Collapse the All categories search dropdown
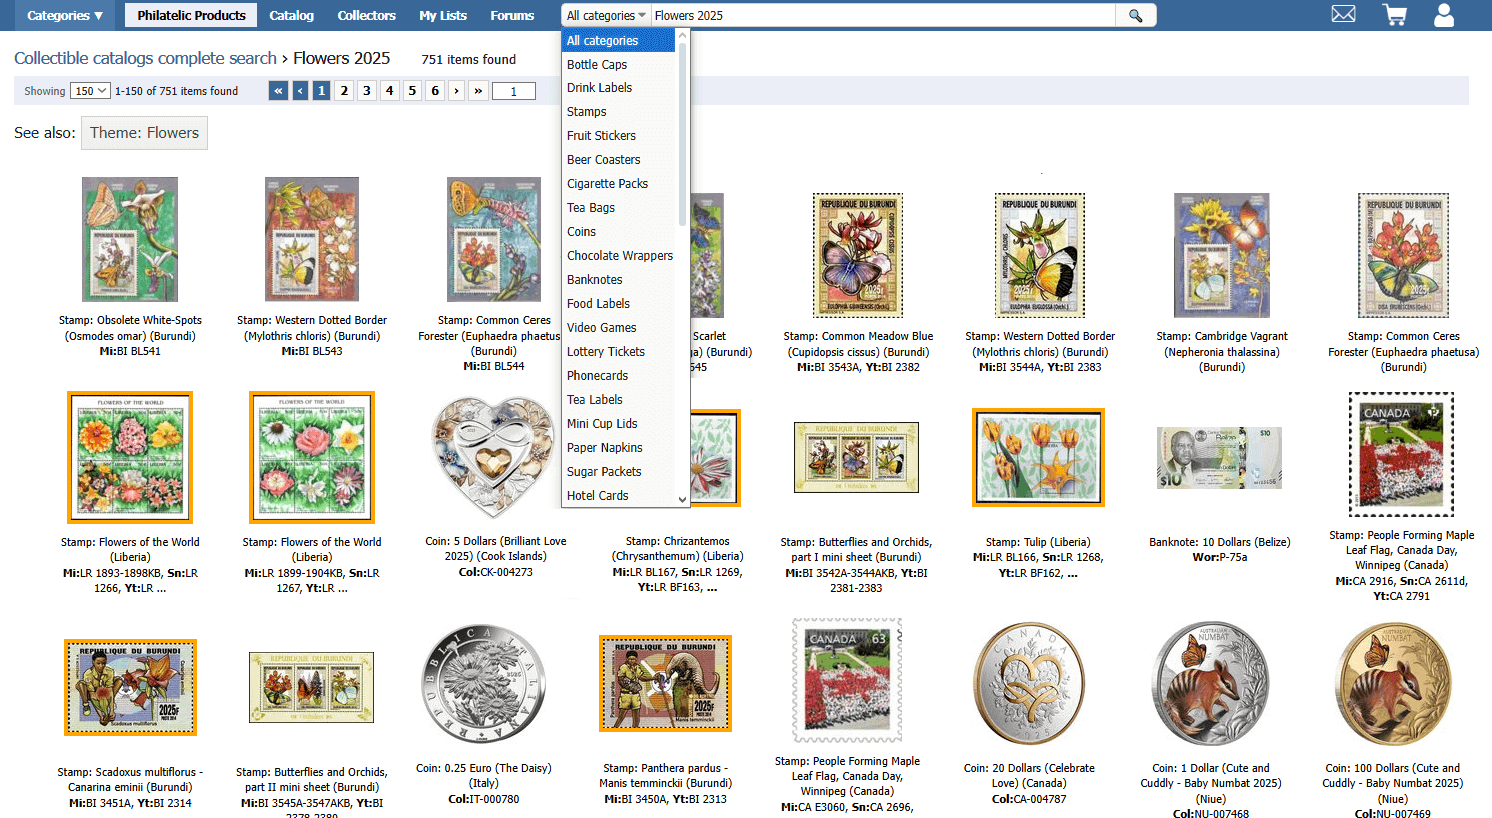 pyautogui.click(x=606, y=15)
